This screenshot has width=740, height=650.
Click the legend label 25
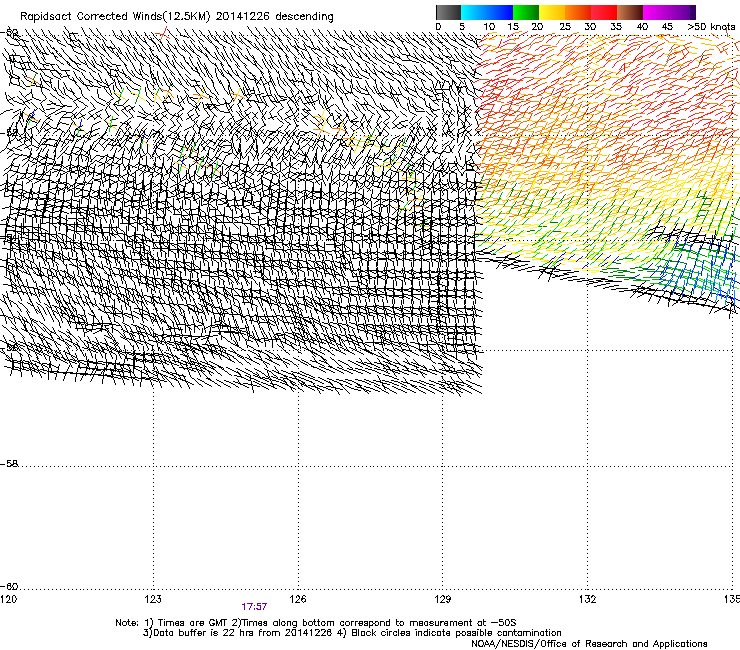point(565,27)
